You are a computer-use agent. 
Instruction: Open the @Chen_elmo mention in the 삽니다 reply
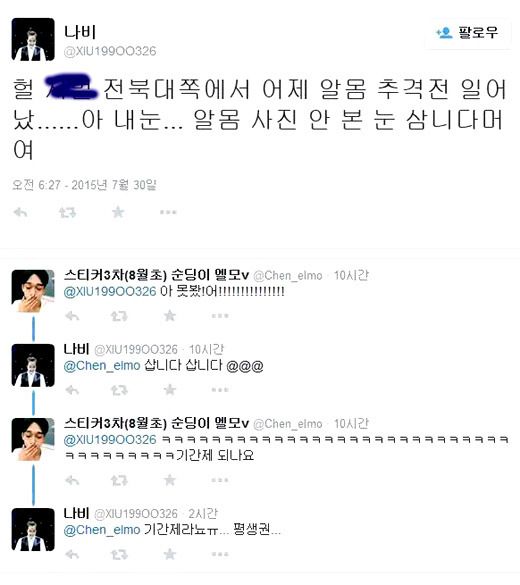point(102,366)
